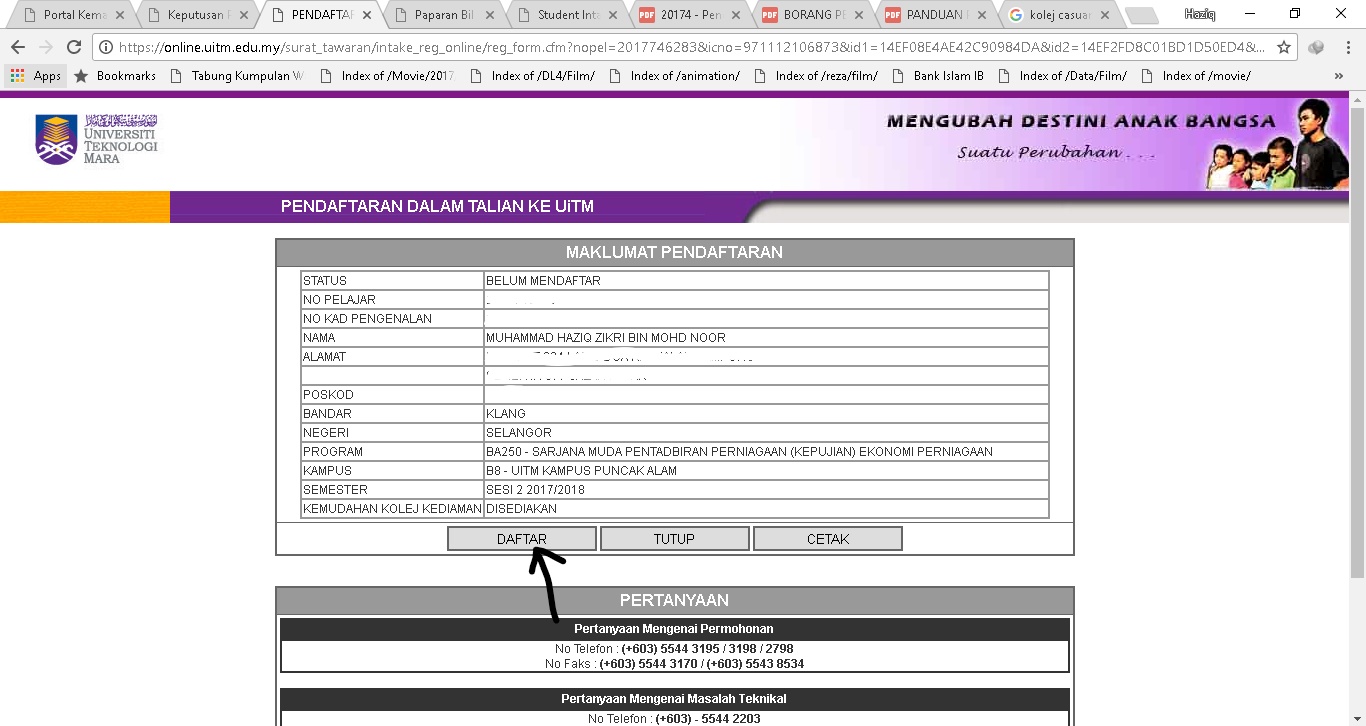Close the Keputusan tab
Viewport: 1366px width, 726px height.
tap(243, 15)
